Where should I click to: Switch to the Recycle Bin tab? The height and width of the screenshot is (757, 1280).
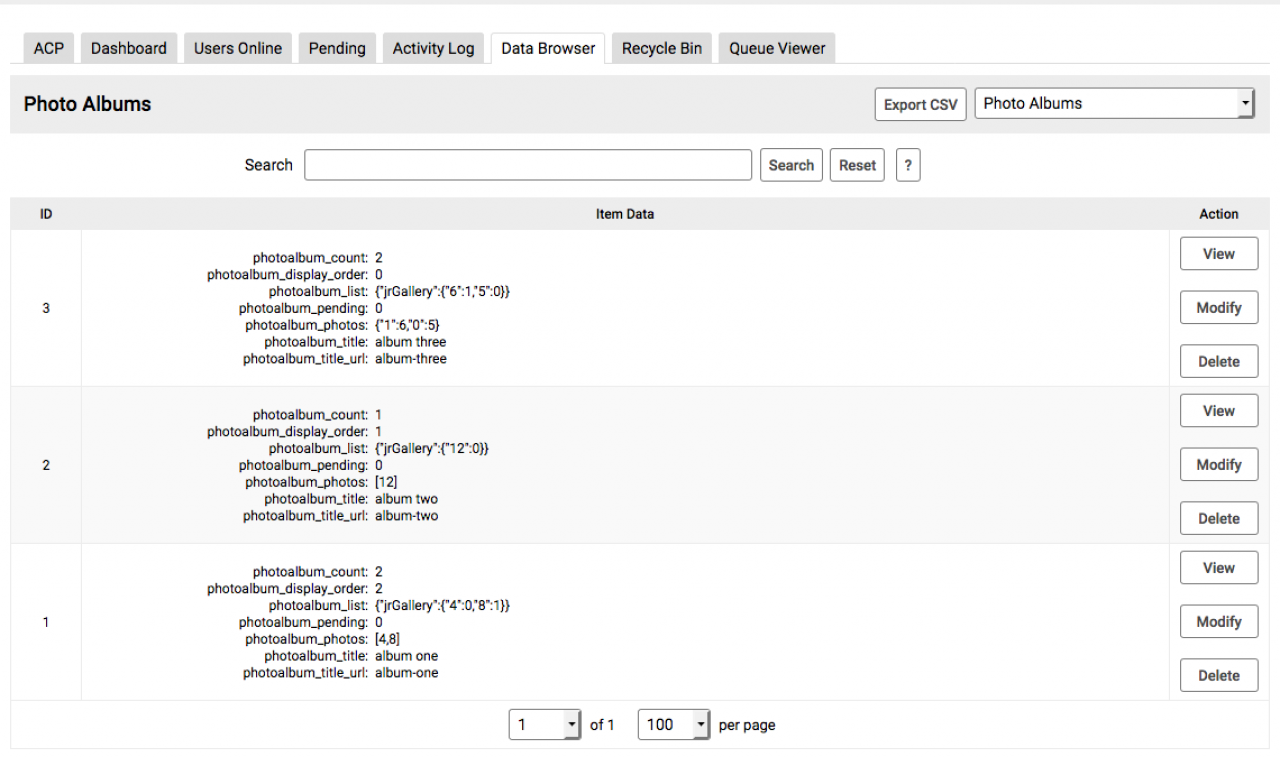click(x=662, y=48)
